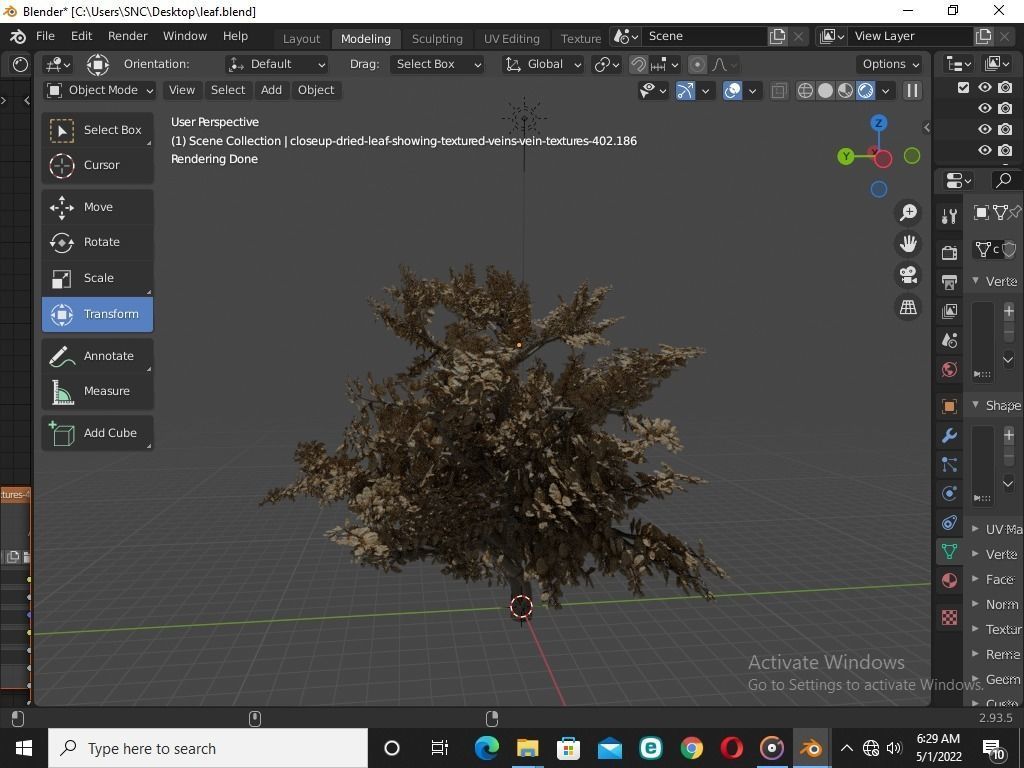
Task: Select the Add Cube tool
Action: (x=97, y=433)
